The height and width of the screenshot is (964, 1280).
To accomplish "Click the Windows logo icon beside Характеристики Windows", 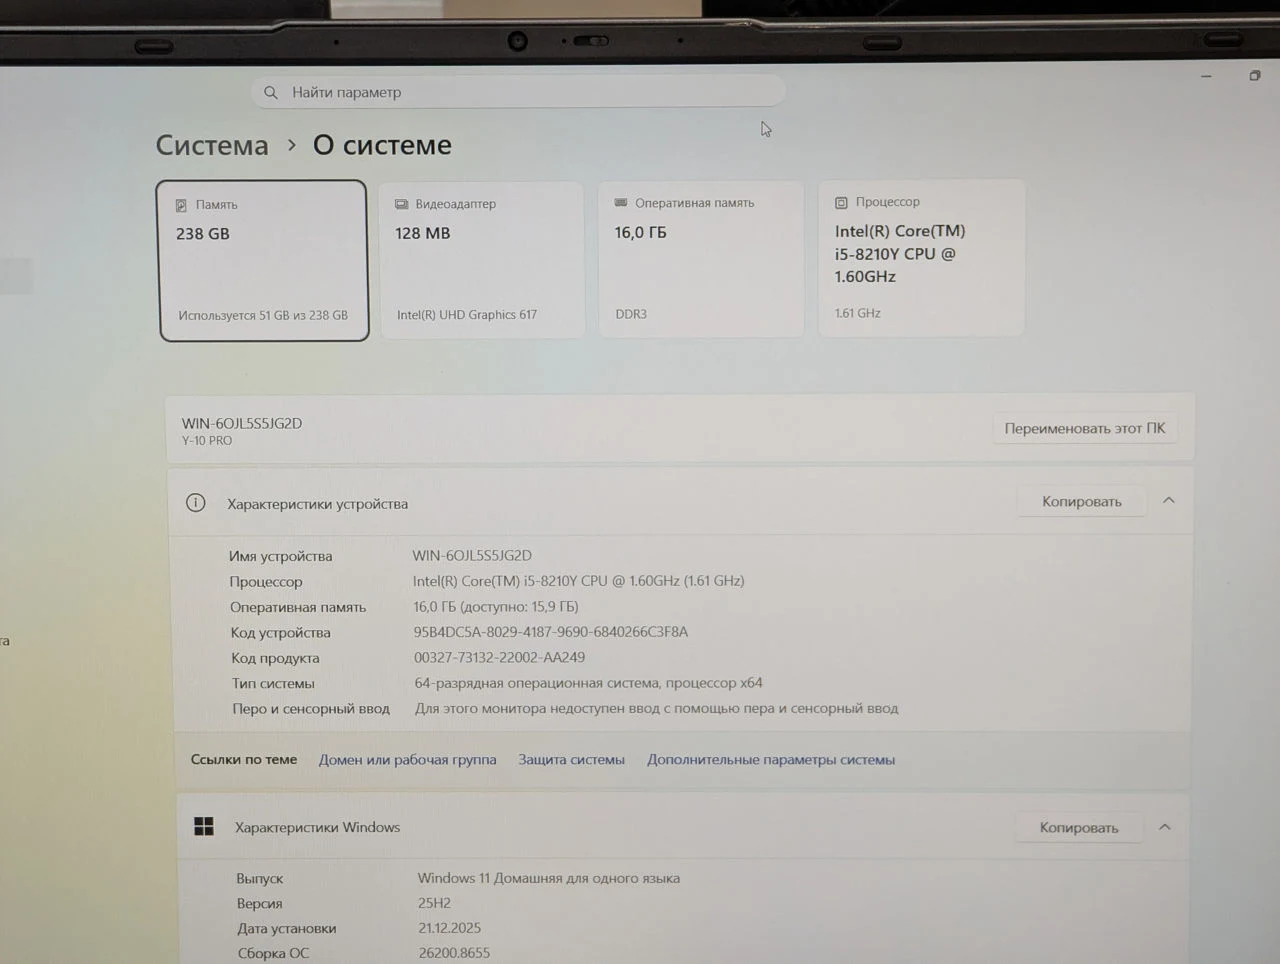I will pos(204,826).
